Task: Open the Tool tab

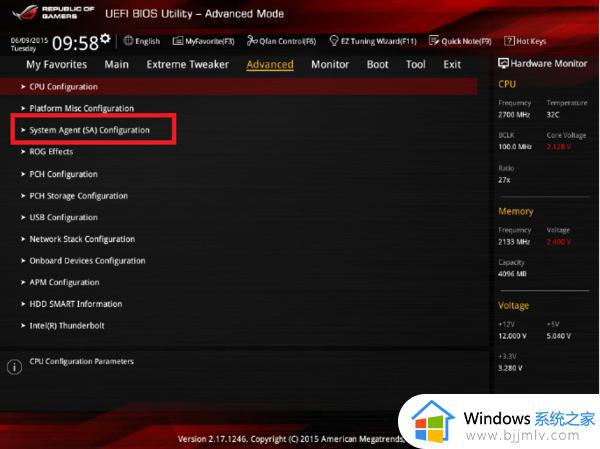Action: click(416, 64)
